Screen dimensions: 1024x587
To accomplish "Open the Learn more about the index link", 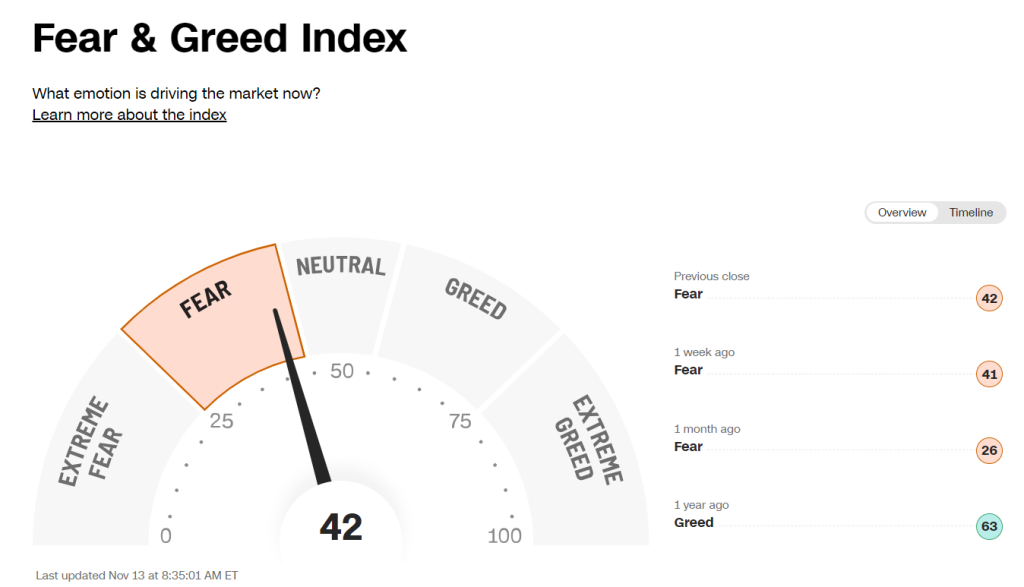I will pos(129,115).
